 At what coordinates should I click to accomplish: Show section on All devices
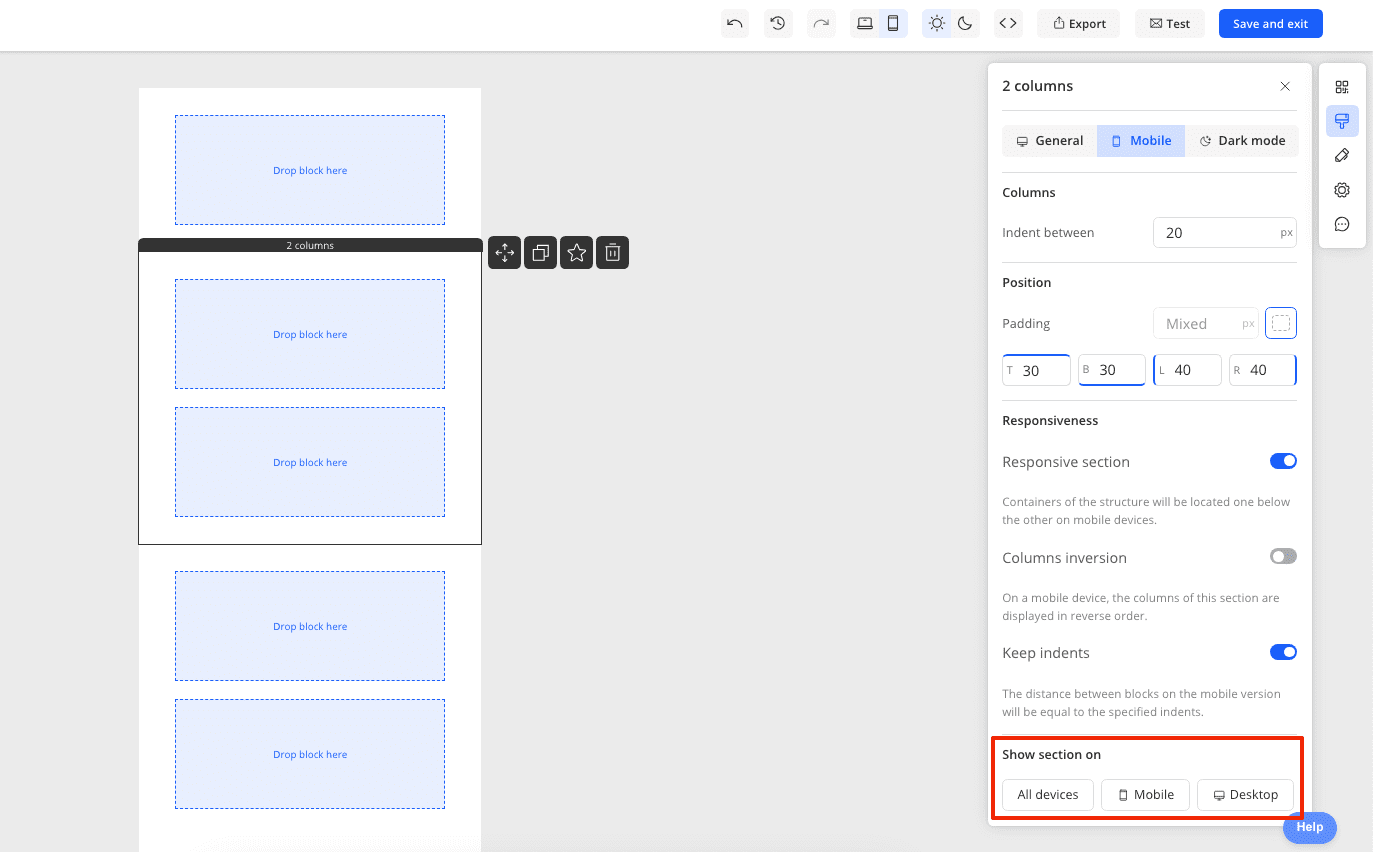tap(1048, 795)
